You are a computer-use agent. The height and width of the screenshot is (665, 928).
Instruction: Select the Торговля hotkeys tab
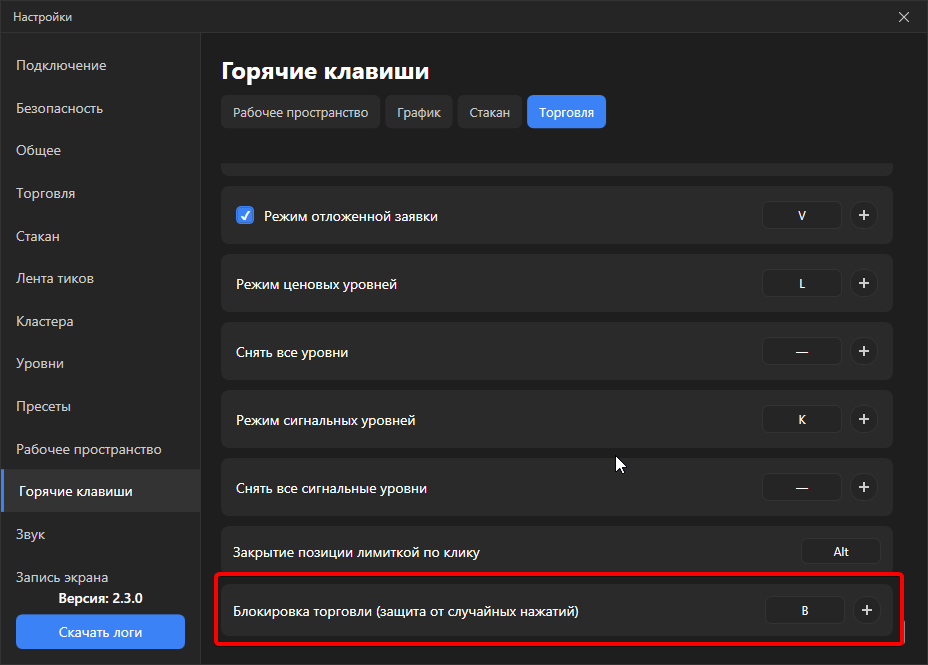click(x=566, y=112)
